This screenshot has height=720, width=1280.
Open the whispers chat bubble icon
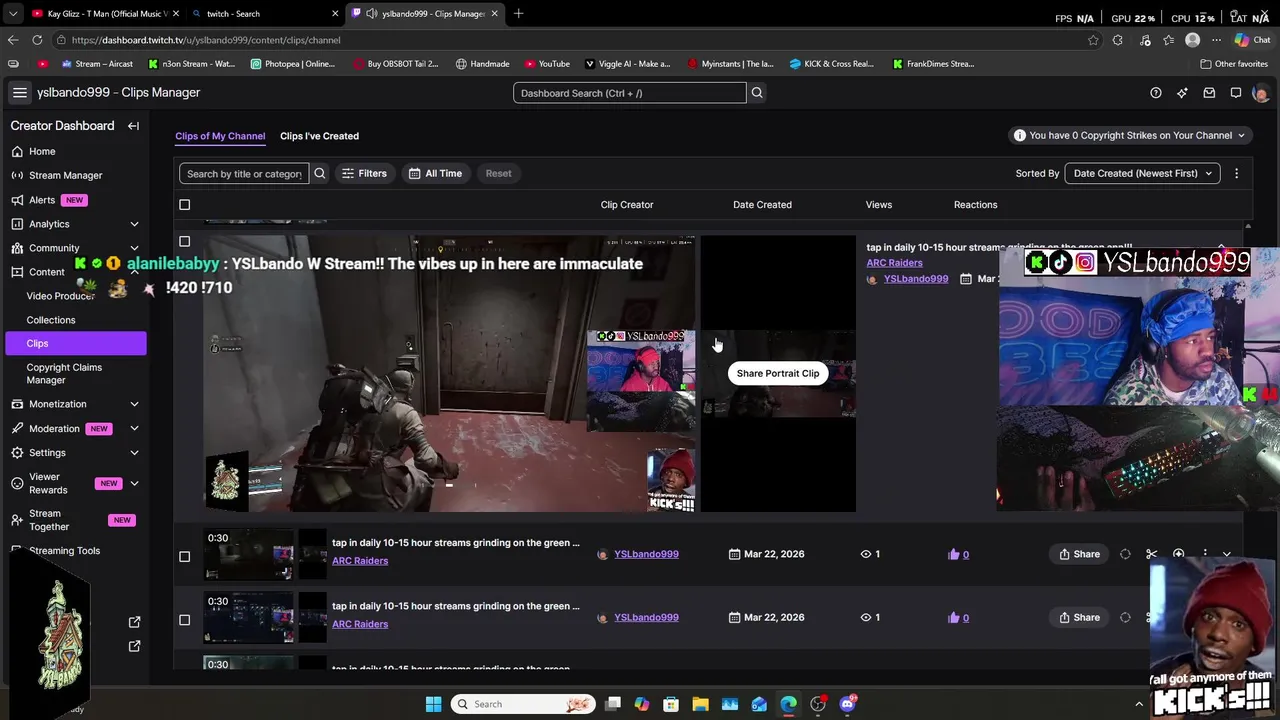(1236, 93)
